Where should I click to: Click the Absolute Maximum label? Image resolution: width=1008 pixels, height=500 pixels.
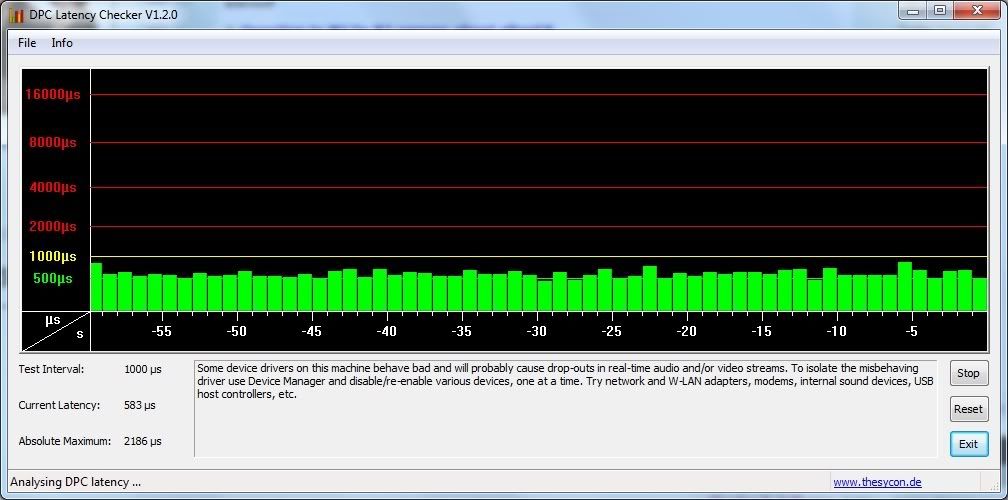pyautogui.click(x=65, y=442)
